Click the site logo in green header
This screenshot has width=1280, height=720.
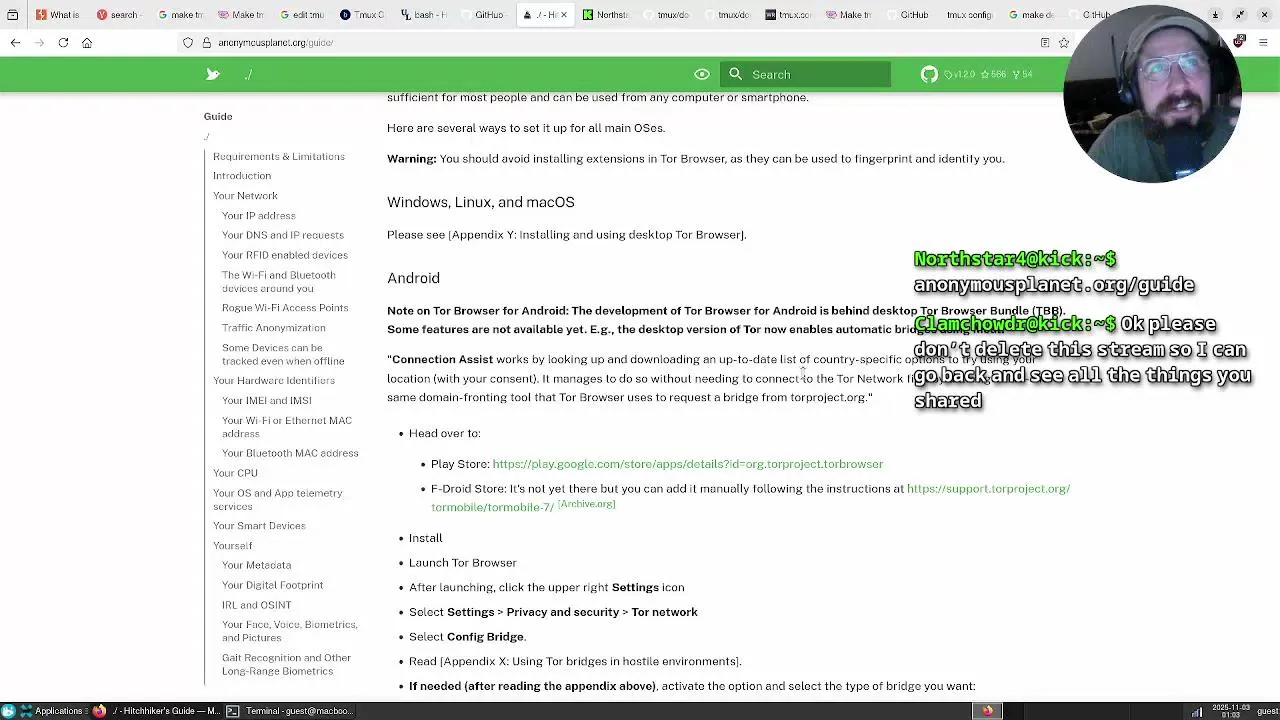(x=213, y=74)
